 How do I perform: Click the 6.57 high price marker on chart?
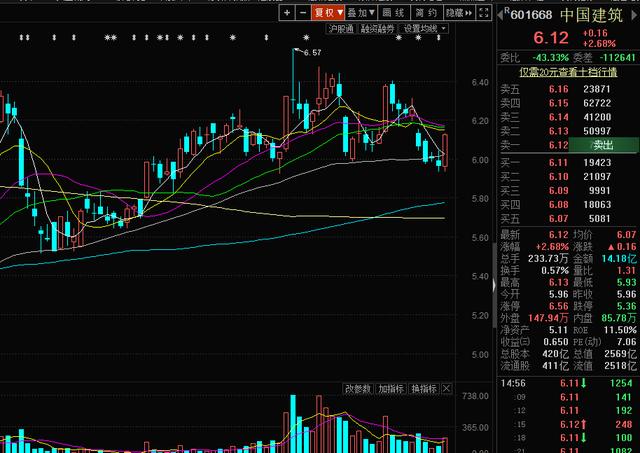tap(310, 52)
